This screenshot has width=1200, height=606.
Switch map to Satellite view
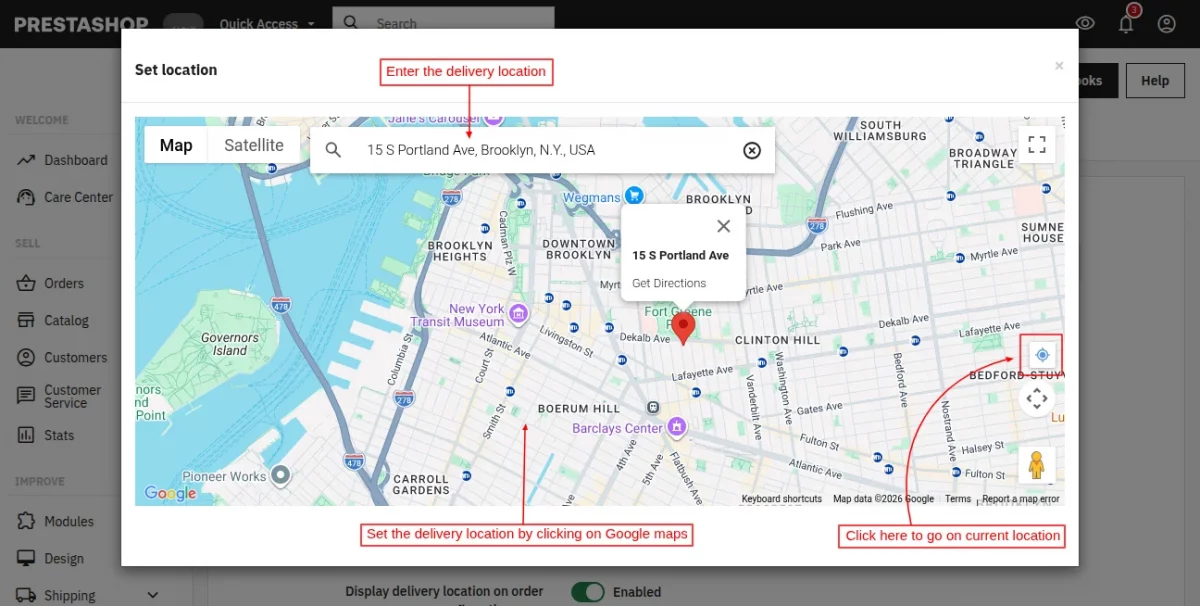coord(254,145)
